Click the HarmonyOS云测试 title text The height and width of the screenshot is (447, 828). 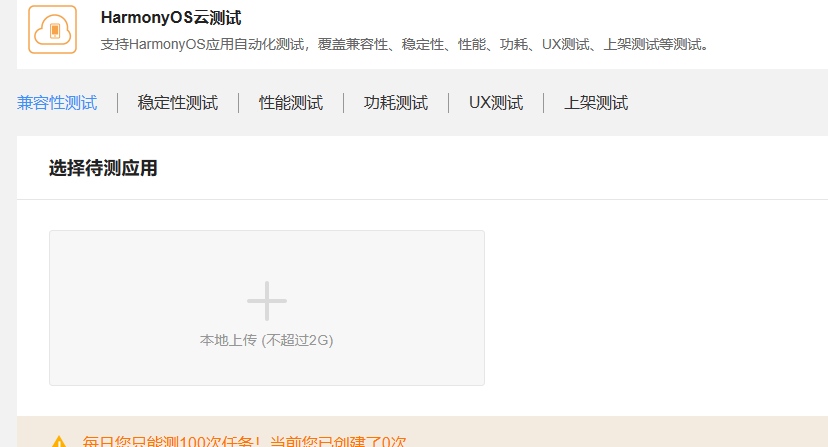tap(171, 17)
